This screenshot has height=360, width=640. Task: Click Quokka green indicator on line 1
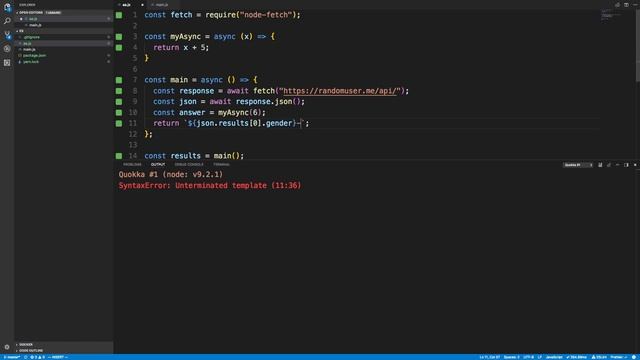pos(119,15)
